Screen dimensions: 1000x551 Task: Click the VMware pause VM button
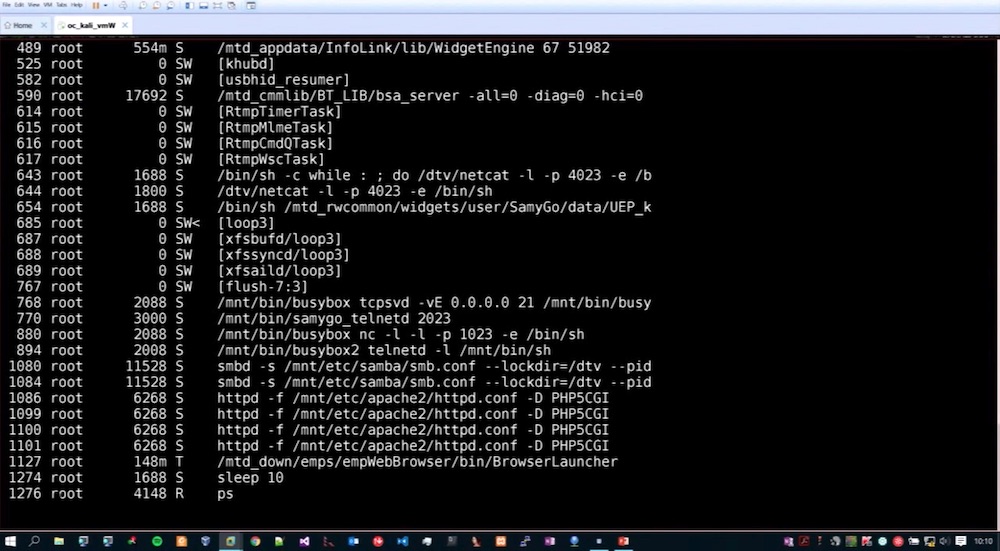(95, 5)
